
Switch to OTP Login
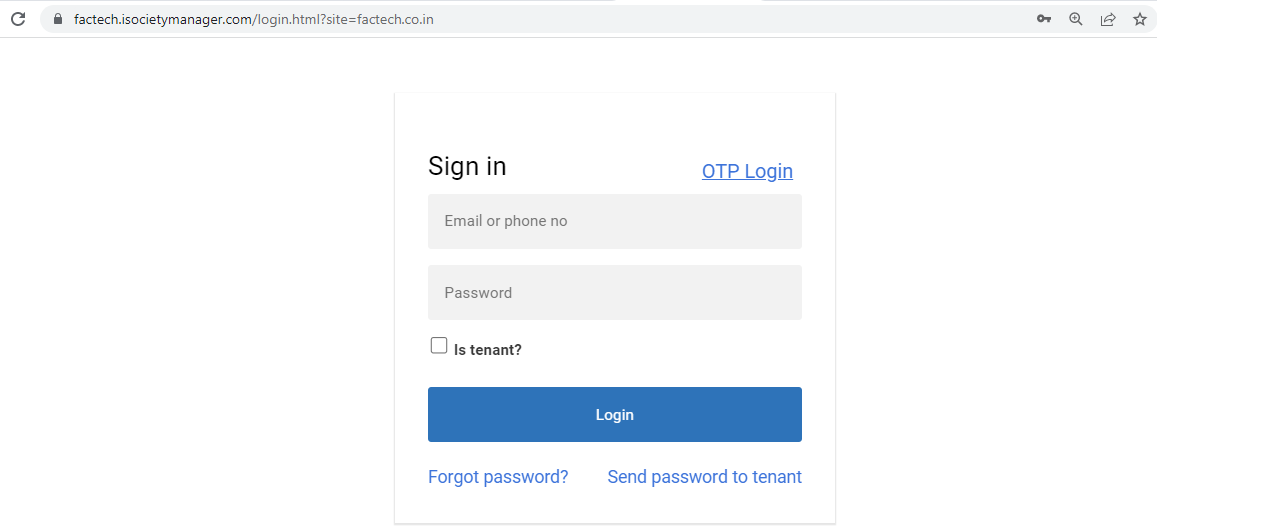click(747, 171)
